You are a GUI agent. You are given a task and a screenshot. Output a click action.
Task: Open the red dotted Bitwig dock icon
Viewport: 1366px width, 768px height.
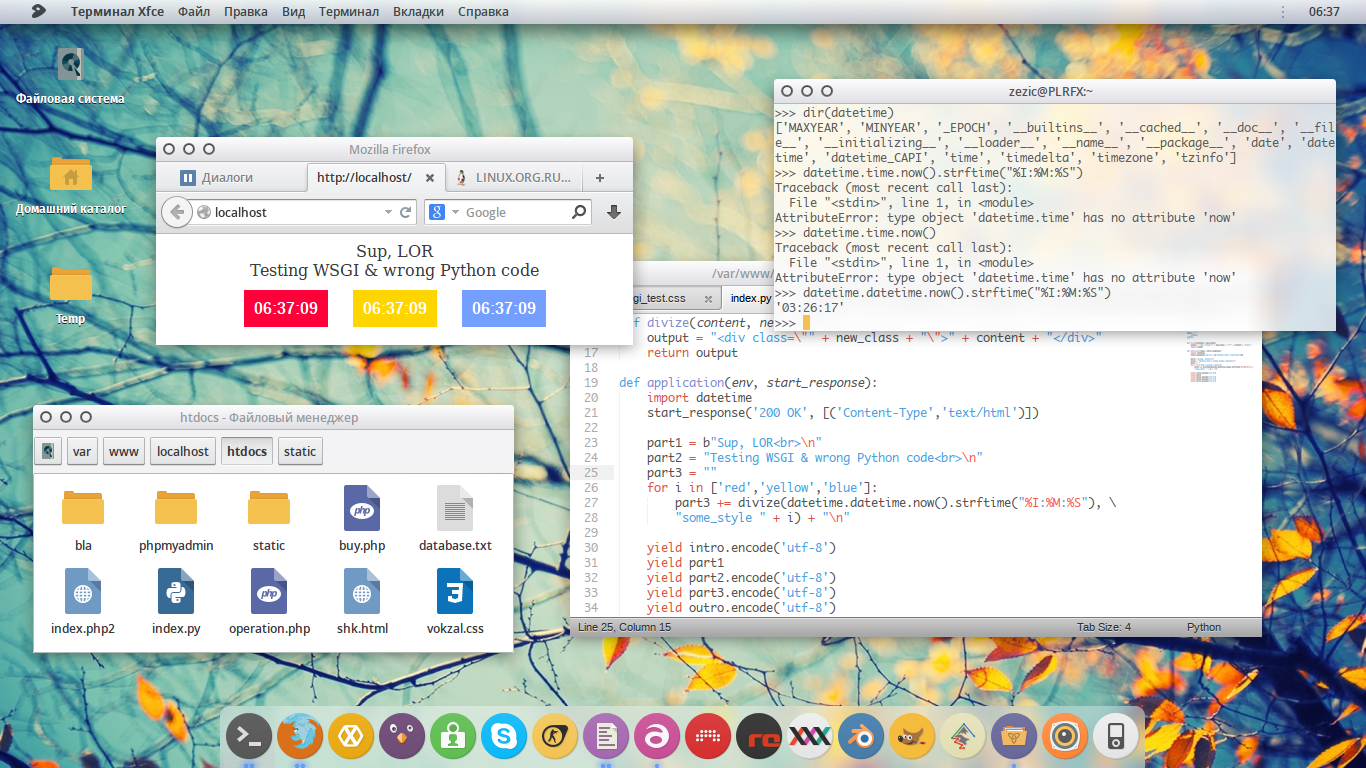708,738
